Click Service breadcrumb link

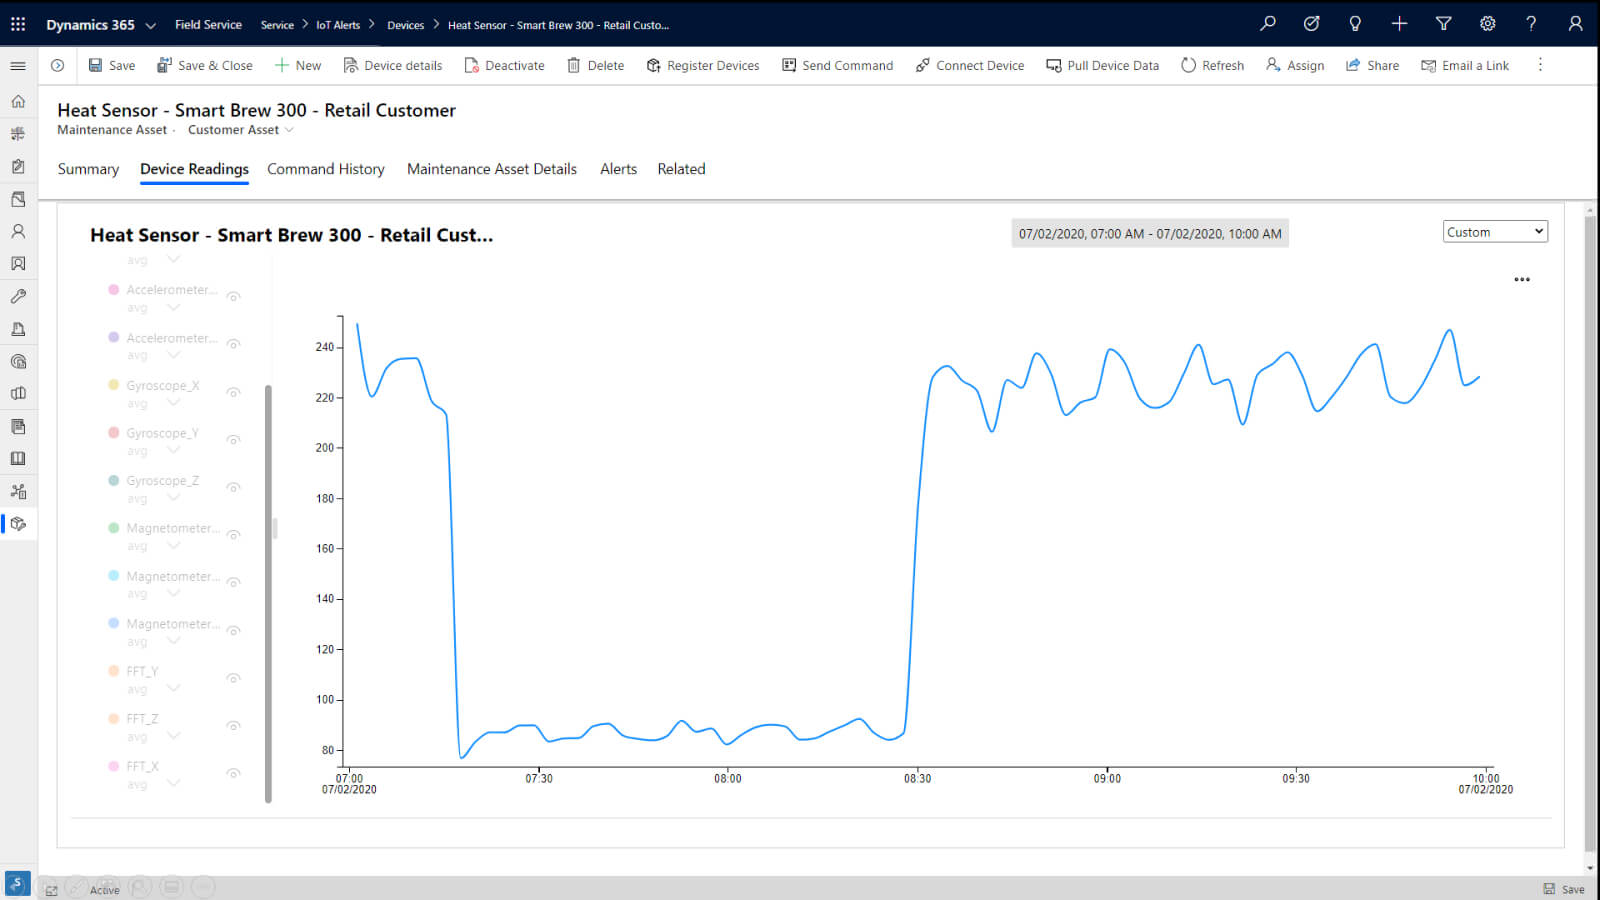[277, 25]
